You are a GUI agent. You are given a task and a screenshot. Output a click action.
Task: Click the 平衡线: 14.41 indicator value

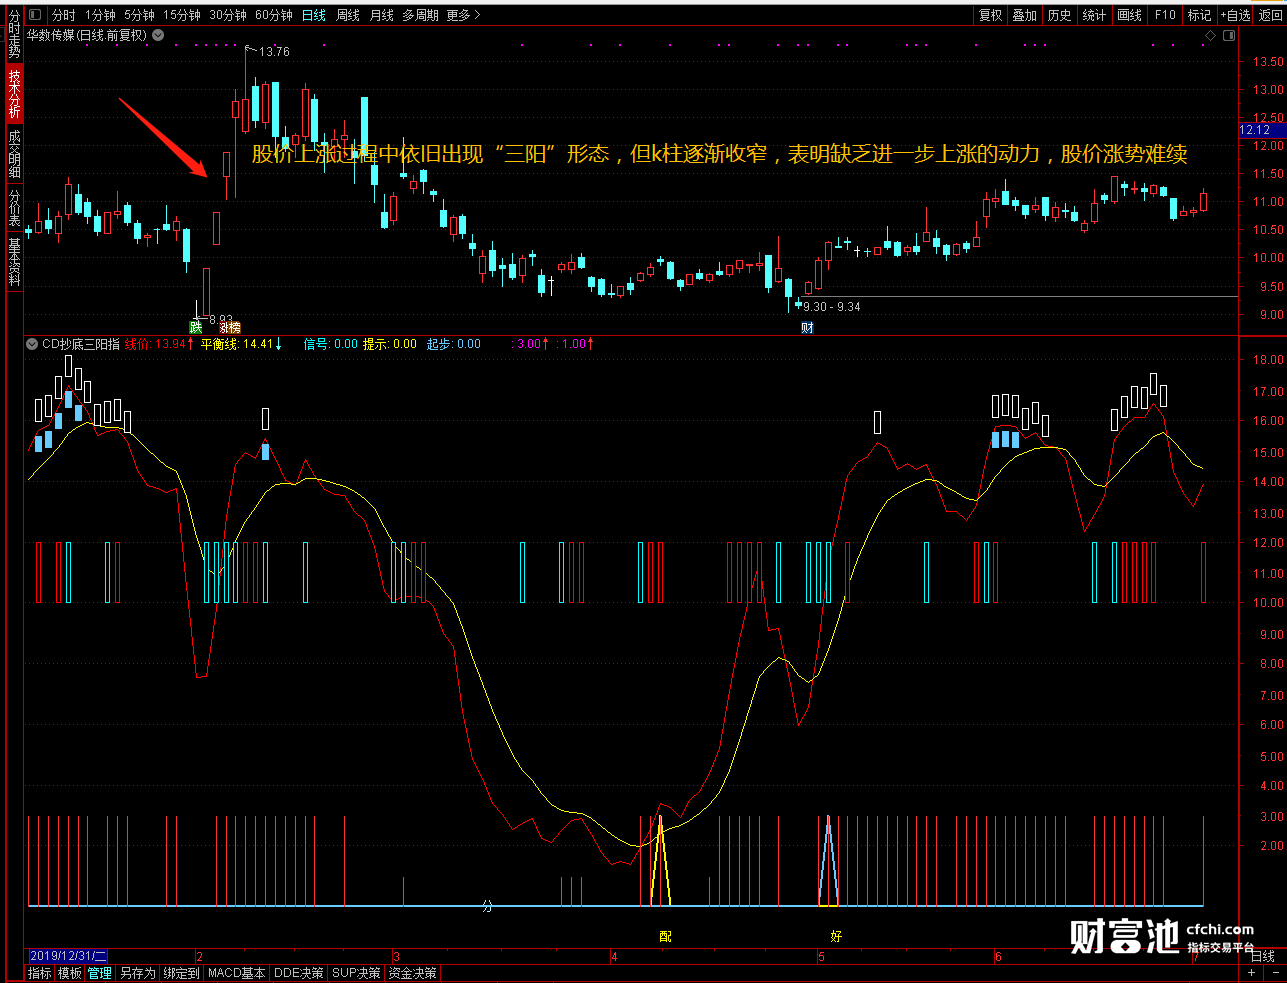(x=241, y=344)
